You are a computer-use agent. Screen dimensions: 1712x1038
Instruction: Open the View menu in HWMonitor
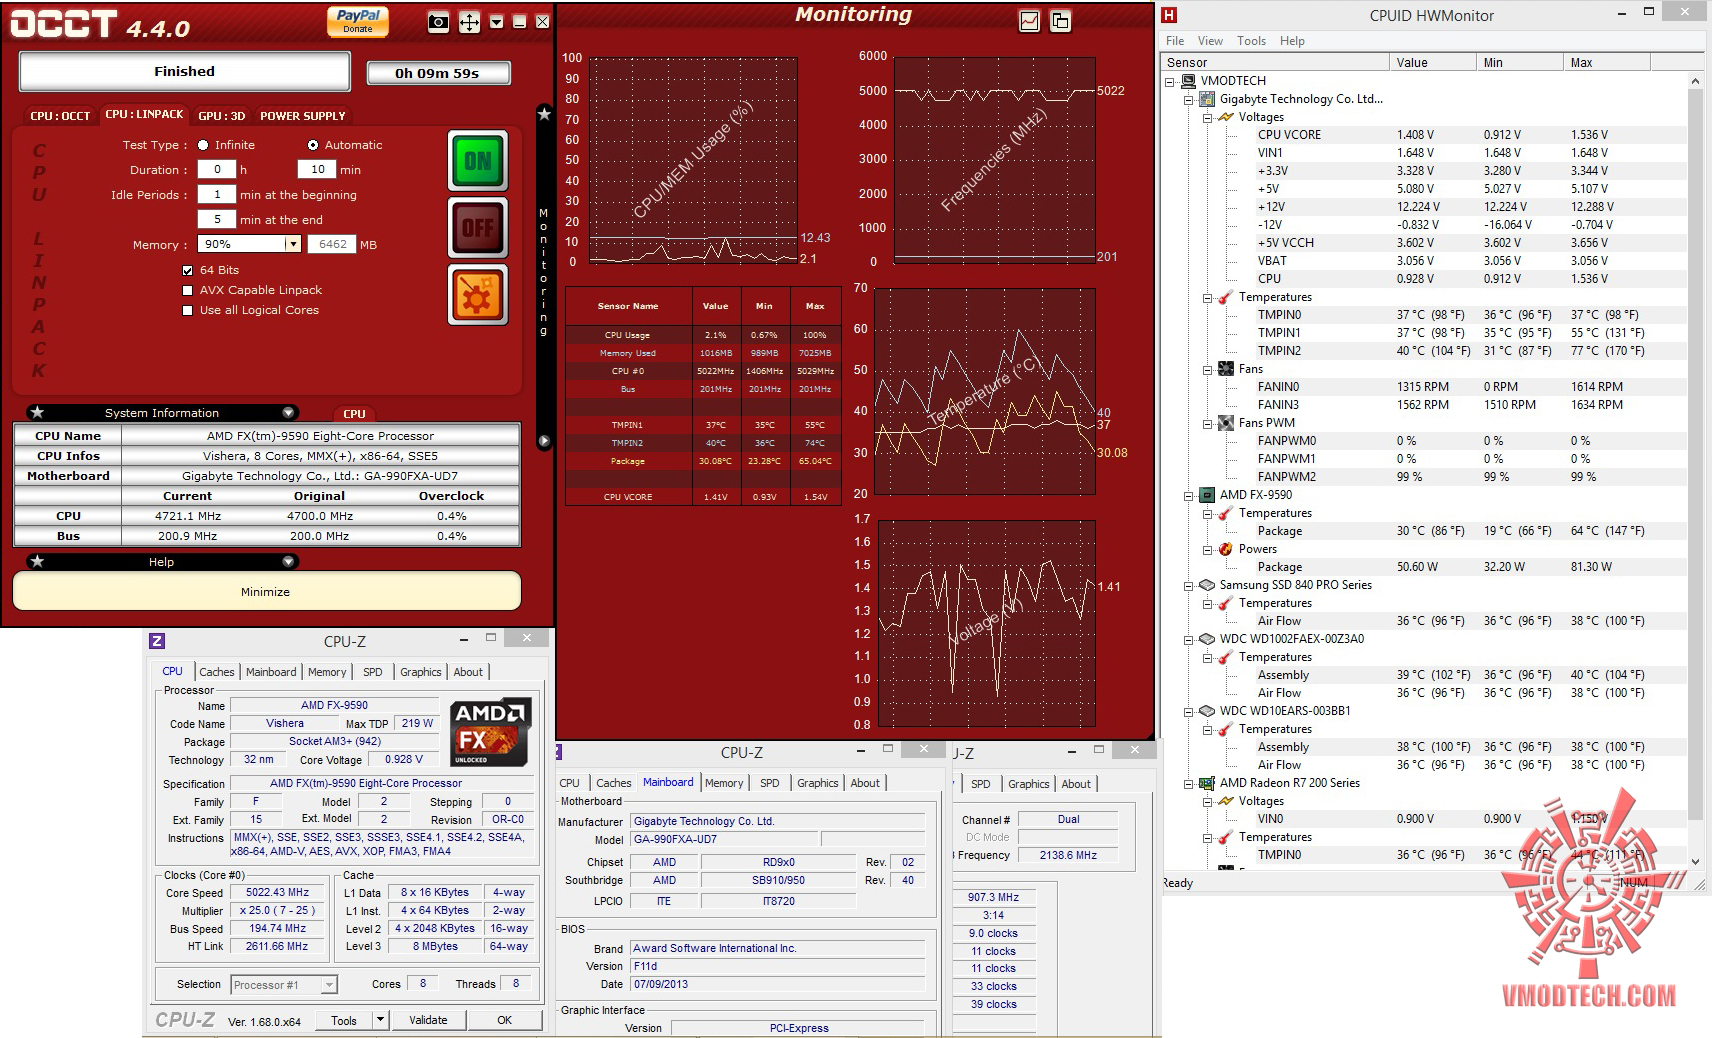(1210, 41)
